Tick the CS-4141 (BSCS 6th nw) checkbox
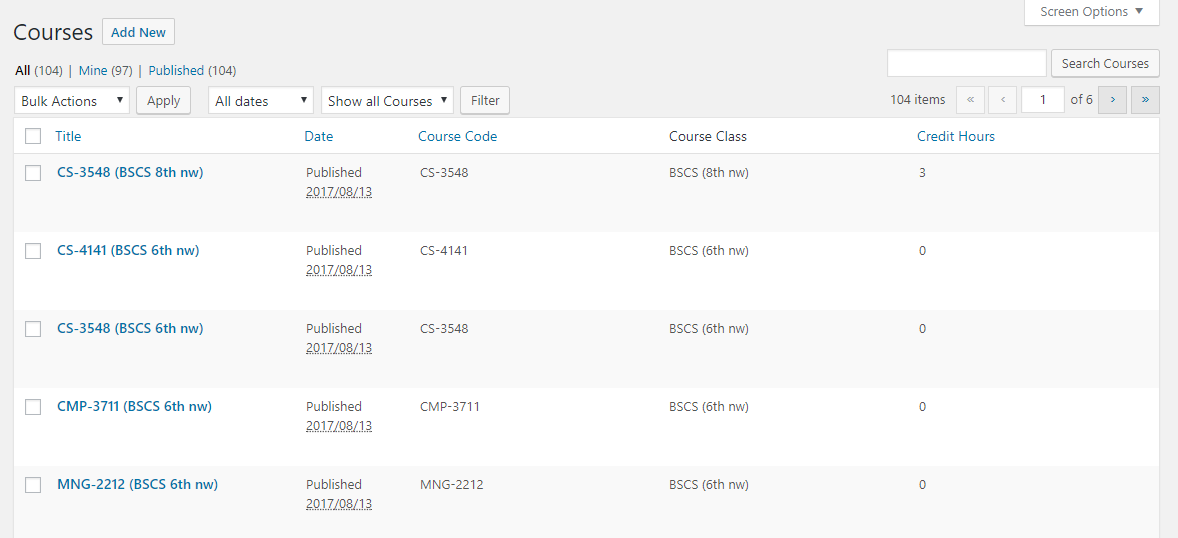Screen dimensions: 1178x538 click(33, 251)
